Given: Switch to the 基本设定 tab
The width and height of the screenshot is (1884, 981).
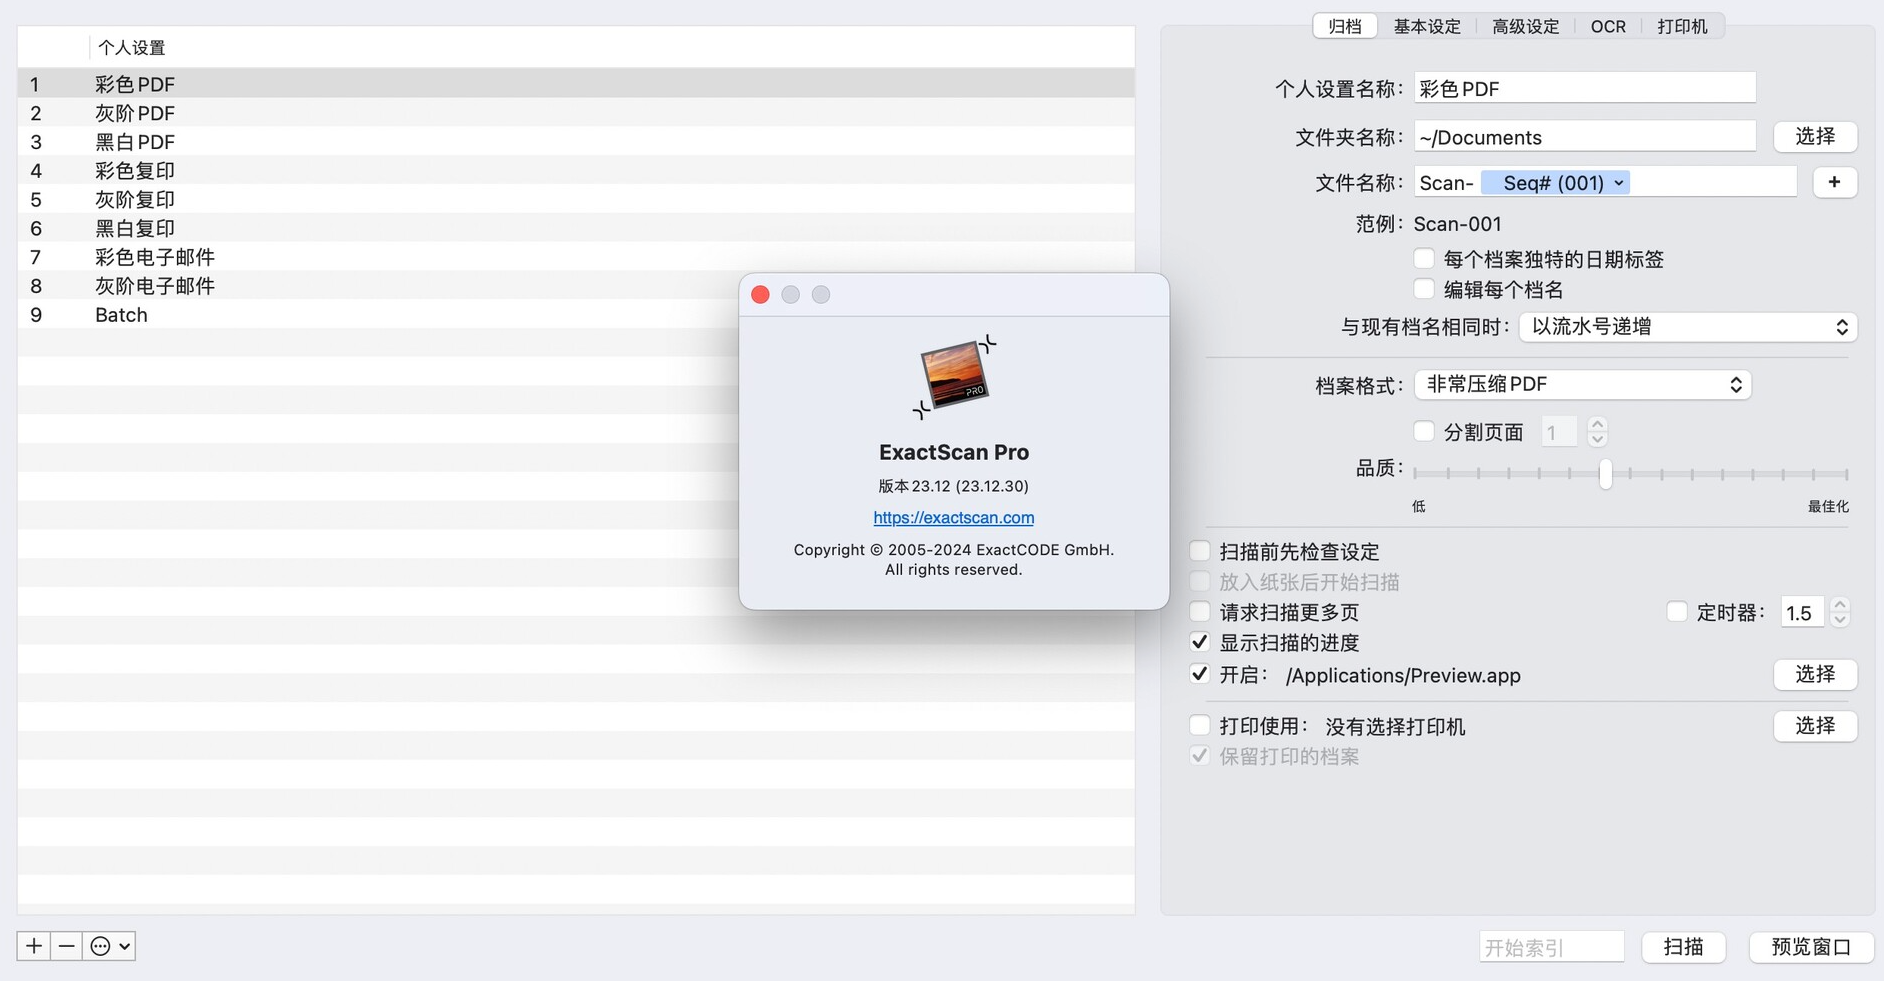Looking at the screenshot, I should (1427, 27).
